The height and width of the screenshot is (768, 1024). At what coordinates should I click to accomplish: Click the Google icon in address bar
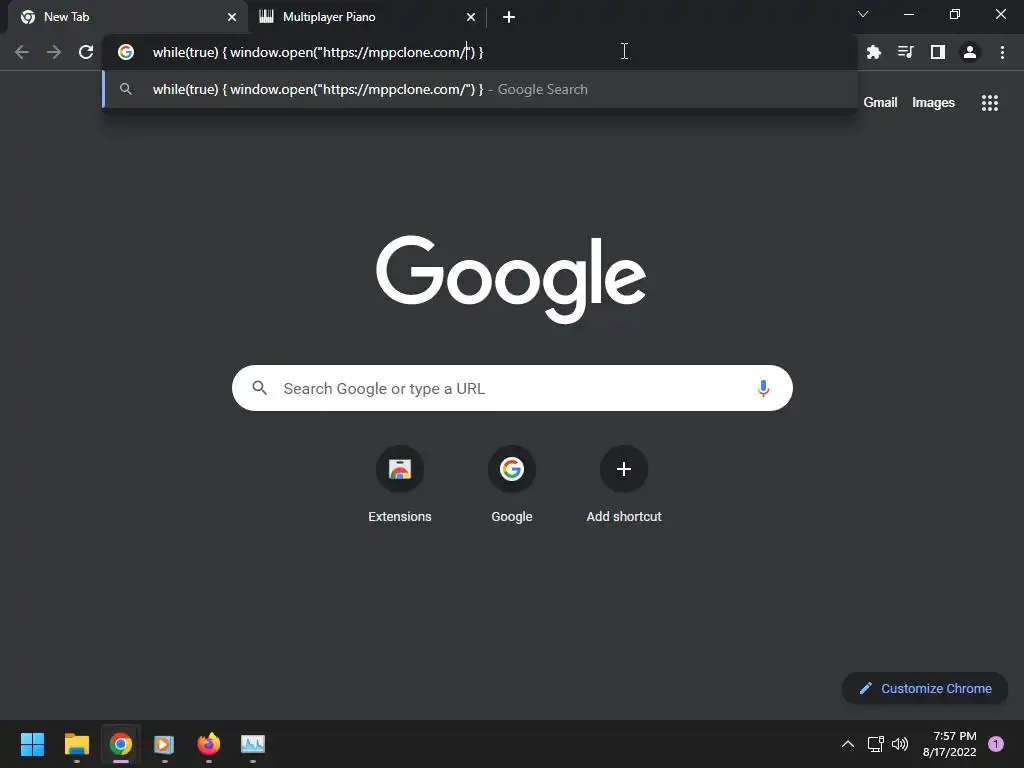point(126,52)
